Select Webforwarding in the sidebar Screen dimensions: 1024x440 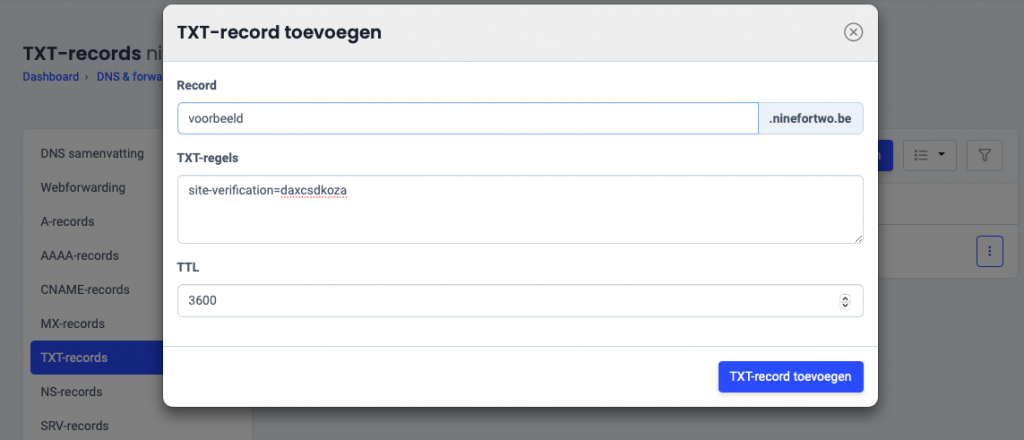[82, 188]
